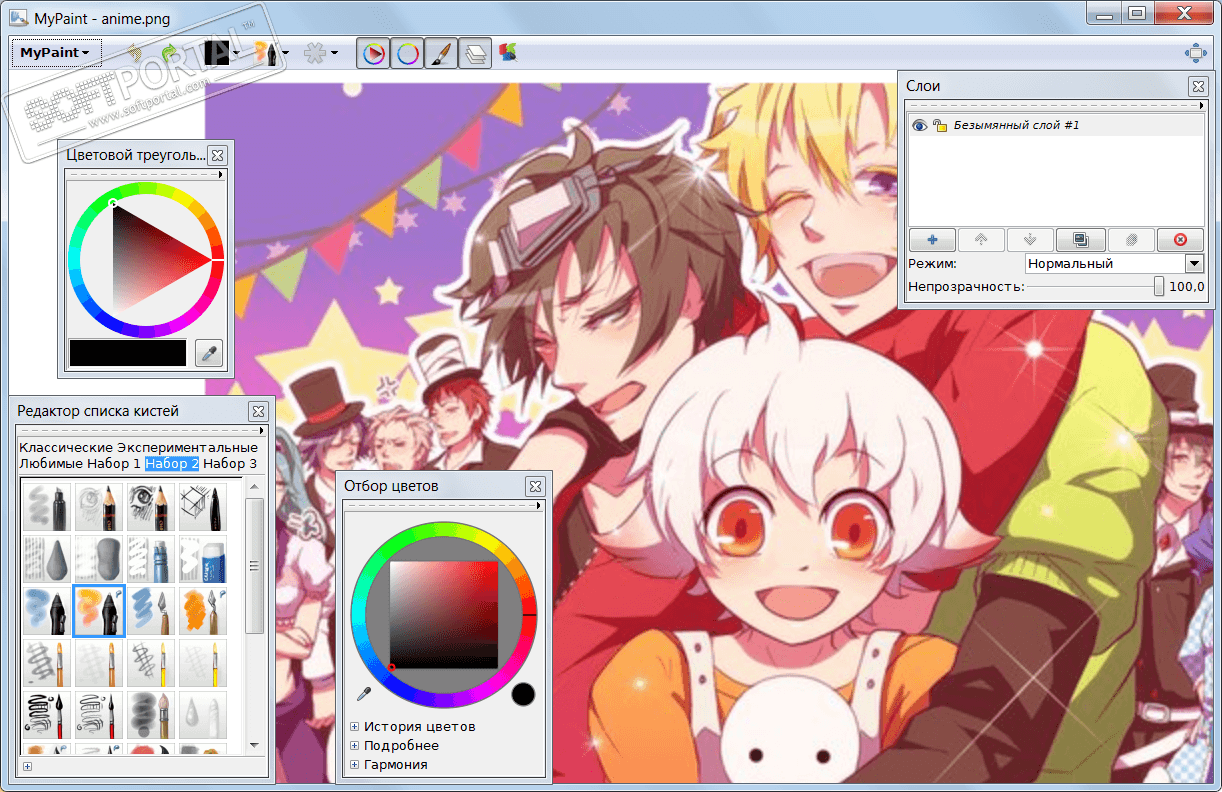1222x792 pixels.
Task: Close the Отбор цветов panel
Action: [535, 486]
